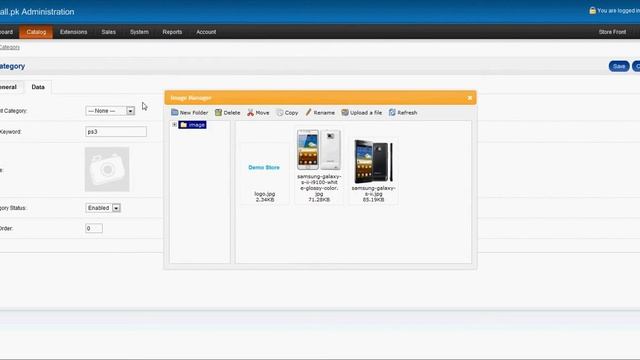This screenshot has width=640, height=360.
Task: Switch to the Data tab
Action: [38, 87]
